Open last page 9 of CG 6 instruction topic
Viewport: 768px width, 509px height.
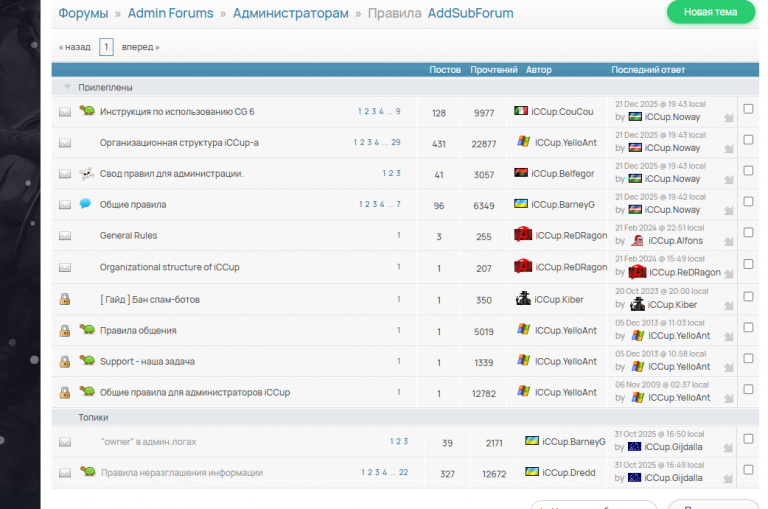(x=398, y=111)
